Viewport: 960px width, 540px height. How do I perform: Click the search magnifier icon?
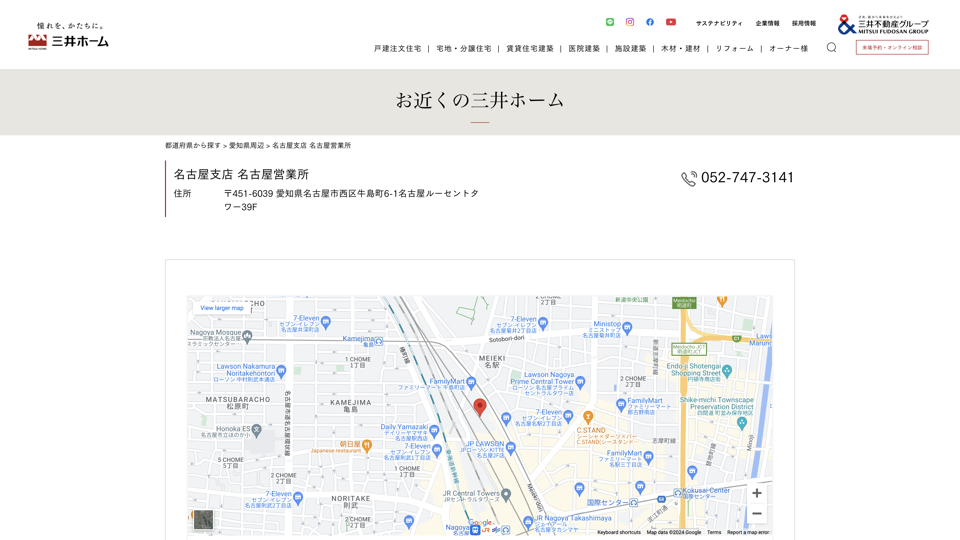coord(831,47)
